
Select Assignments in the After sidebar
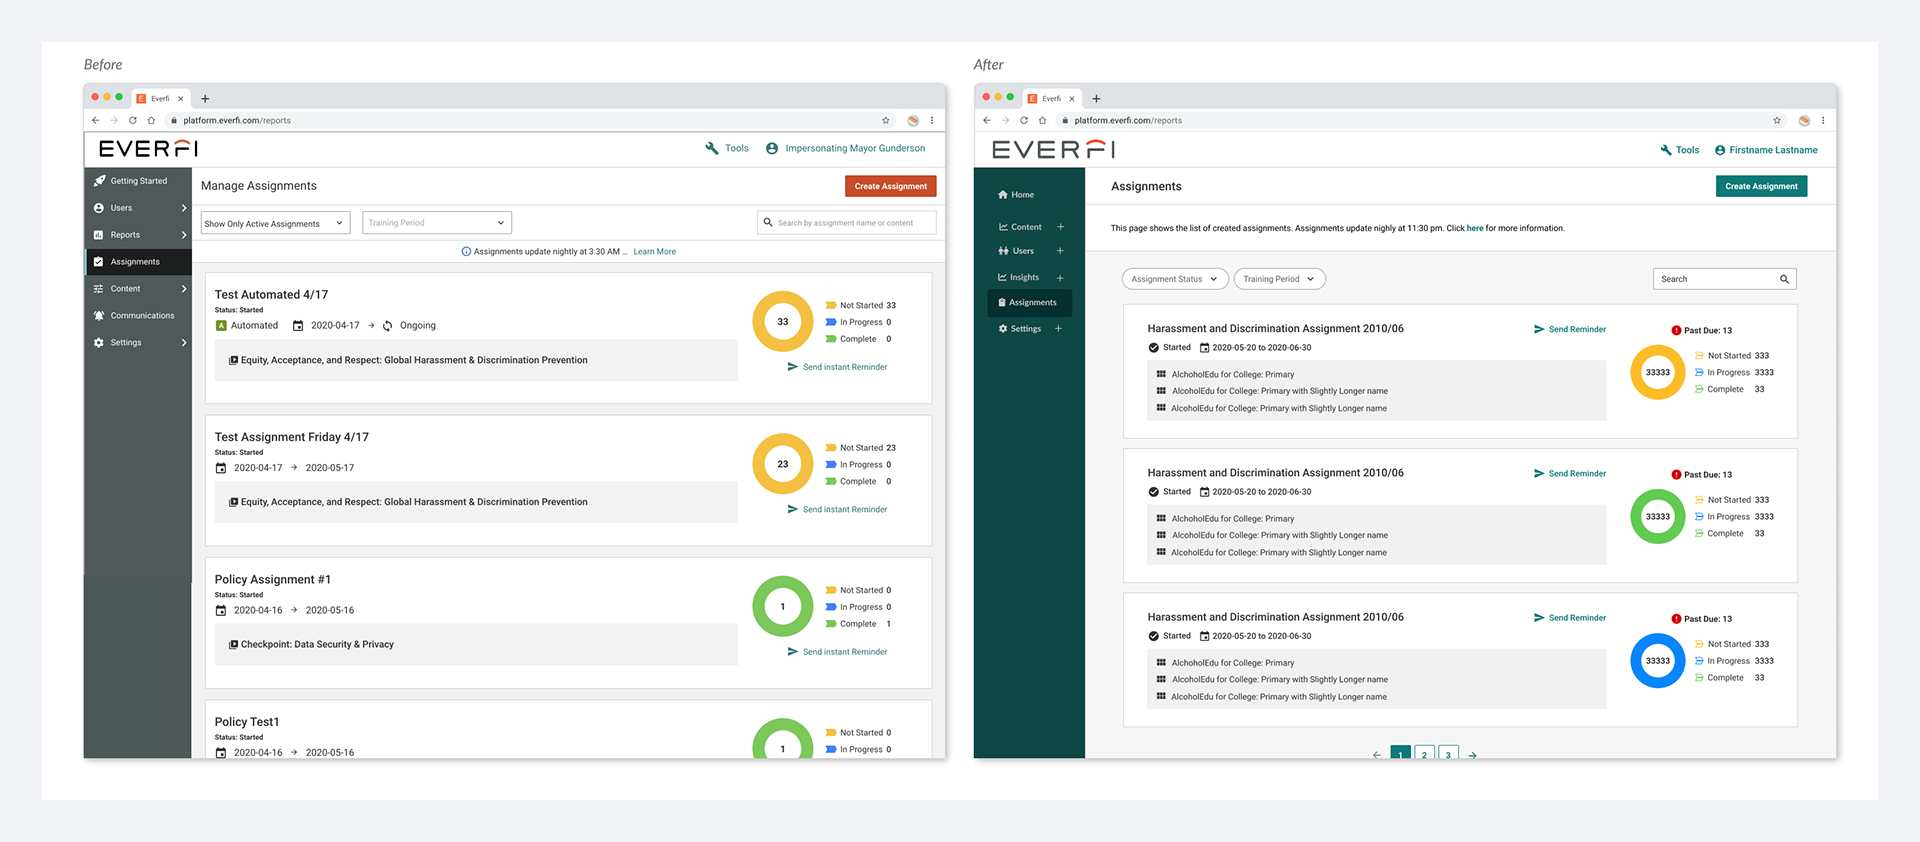tap(1029, 303)
